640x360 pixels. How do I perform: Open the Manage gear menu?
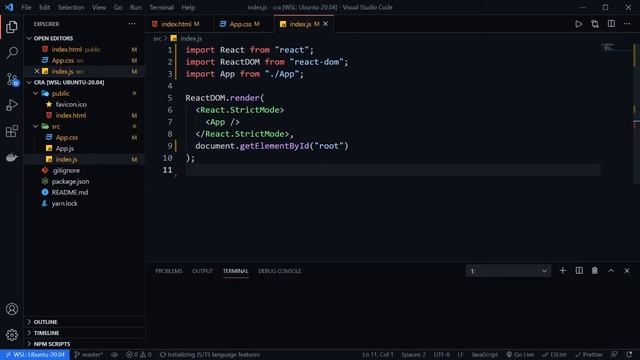point(12,335)
